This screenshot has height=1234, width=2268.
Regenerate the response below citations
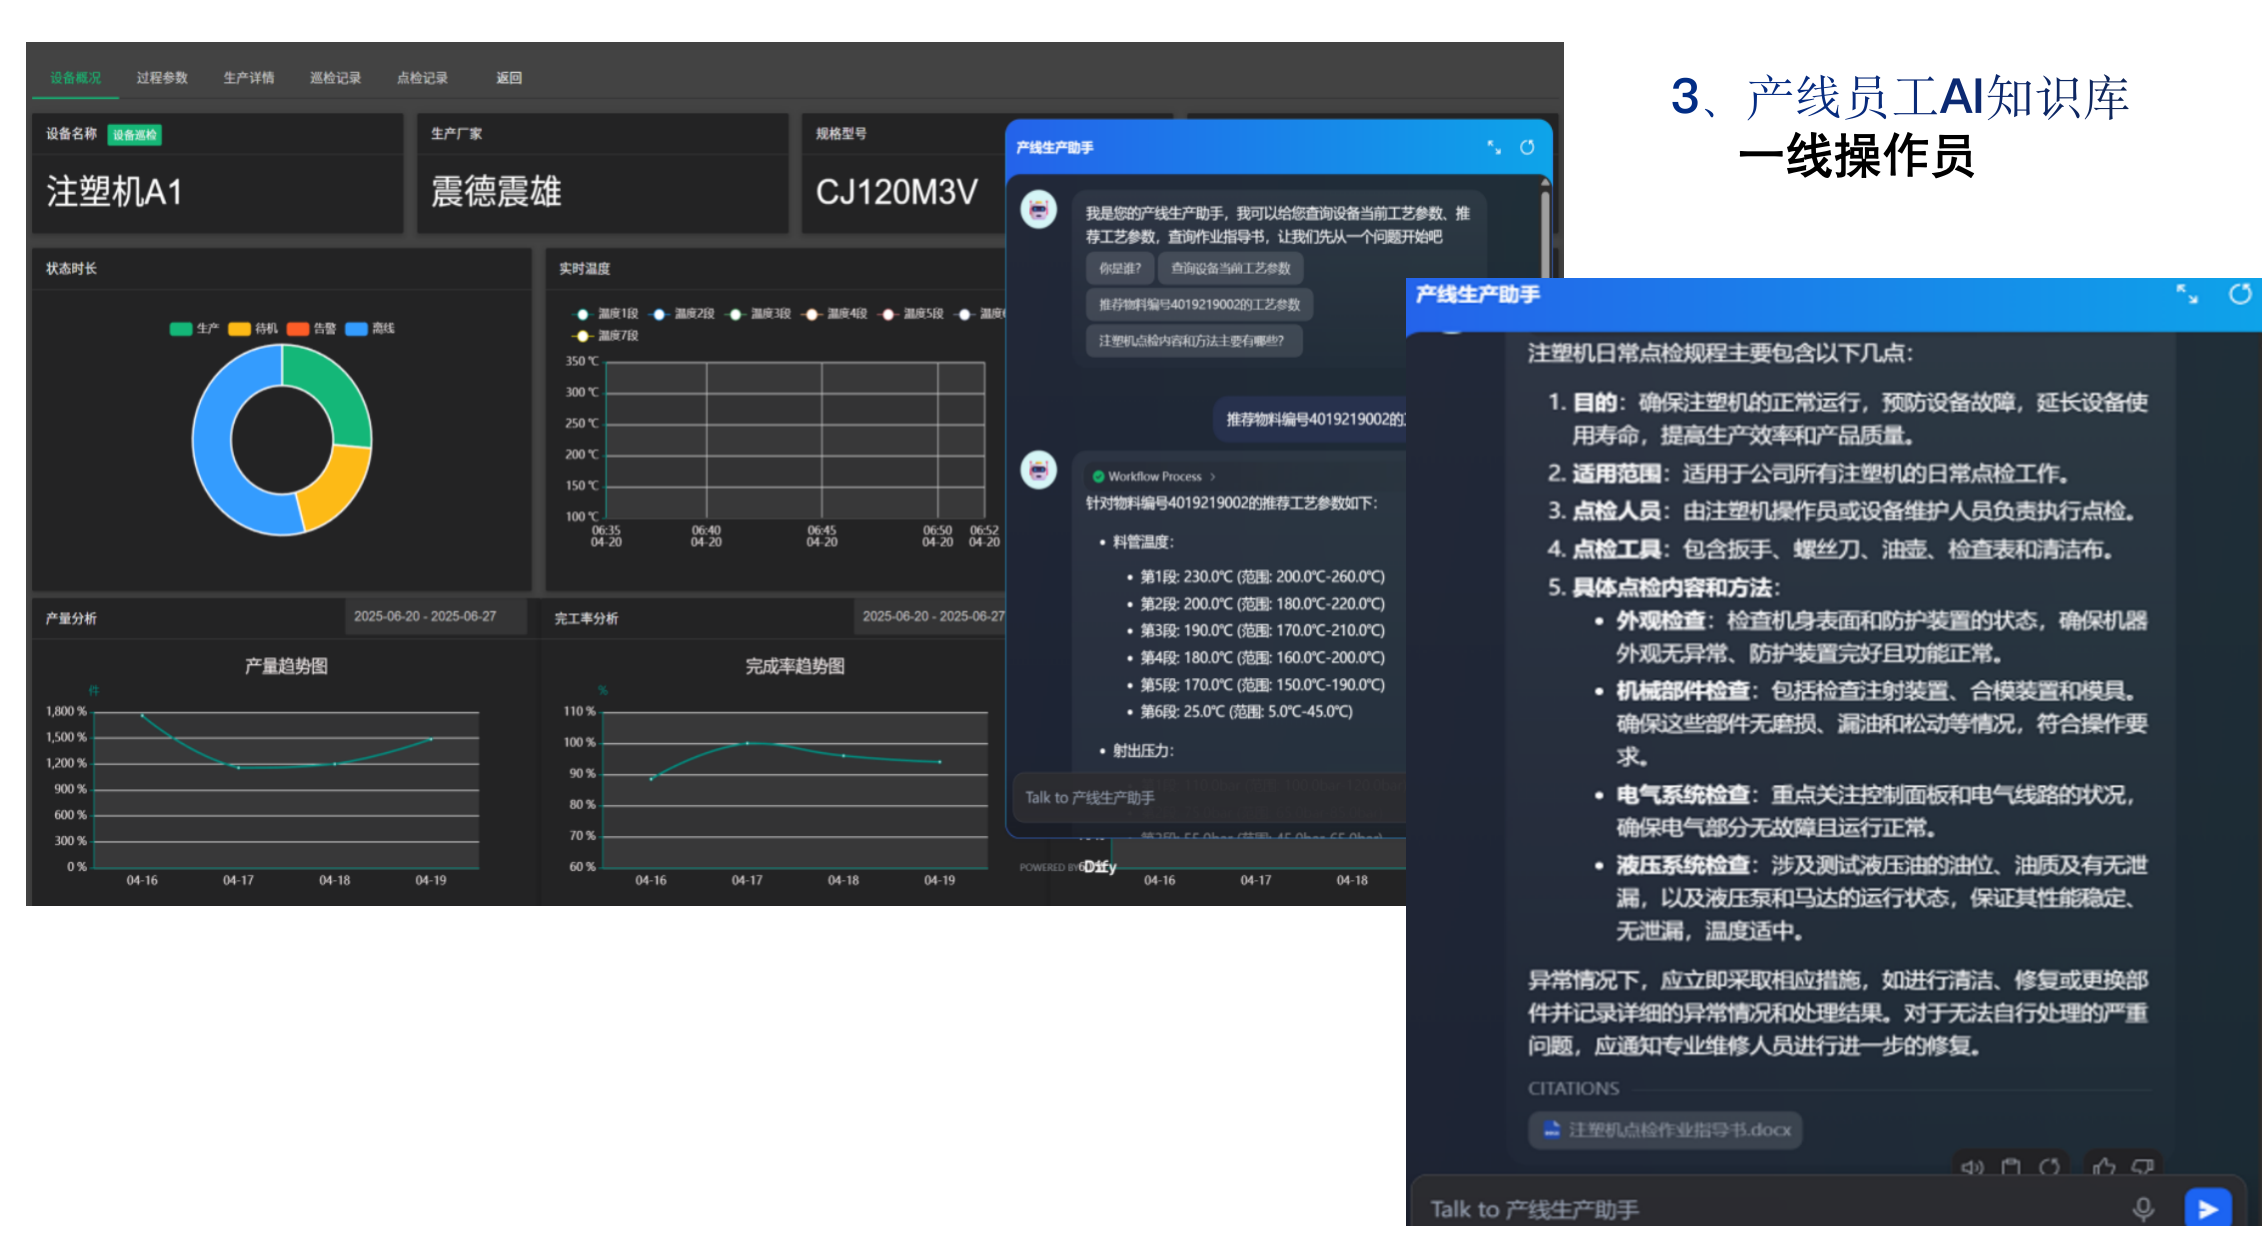point(2049,1166)
